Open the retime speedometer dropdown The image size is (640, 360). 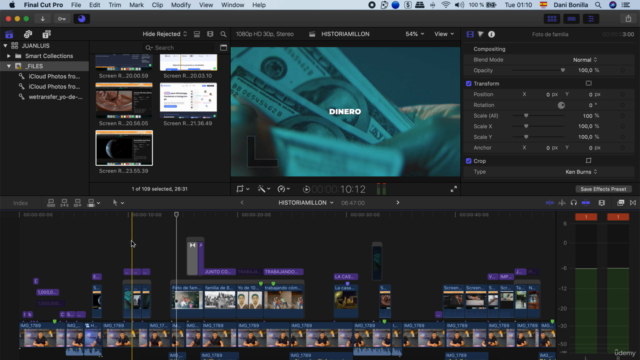click(284, 189)
